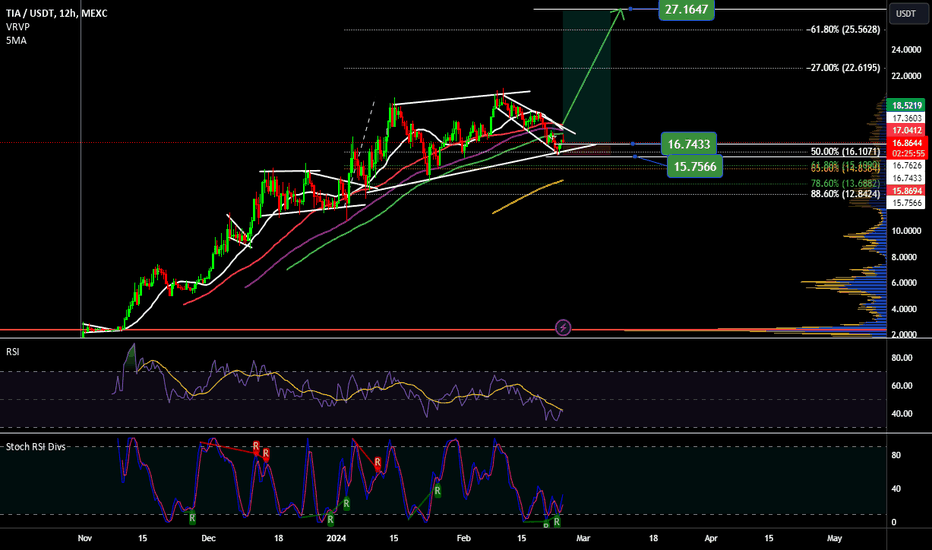Select the green 15.7566 price label
This screenshot has width=932, height=550.
695,166
